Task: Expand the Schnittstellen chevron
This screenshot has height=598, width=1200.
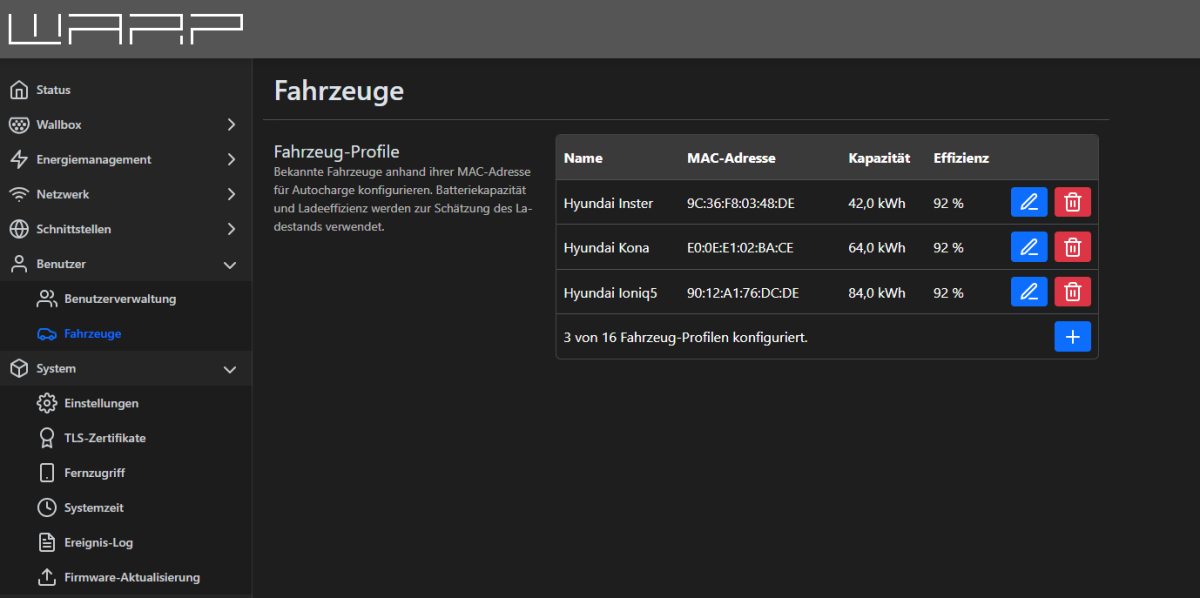Action: click(x=231, y=229)
